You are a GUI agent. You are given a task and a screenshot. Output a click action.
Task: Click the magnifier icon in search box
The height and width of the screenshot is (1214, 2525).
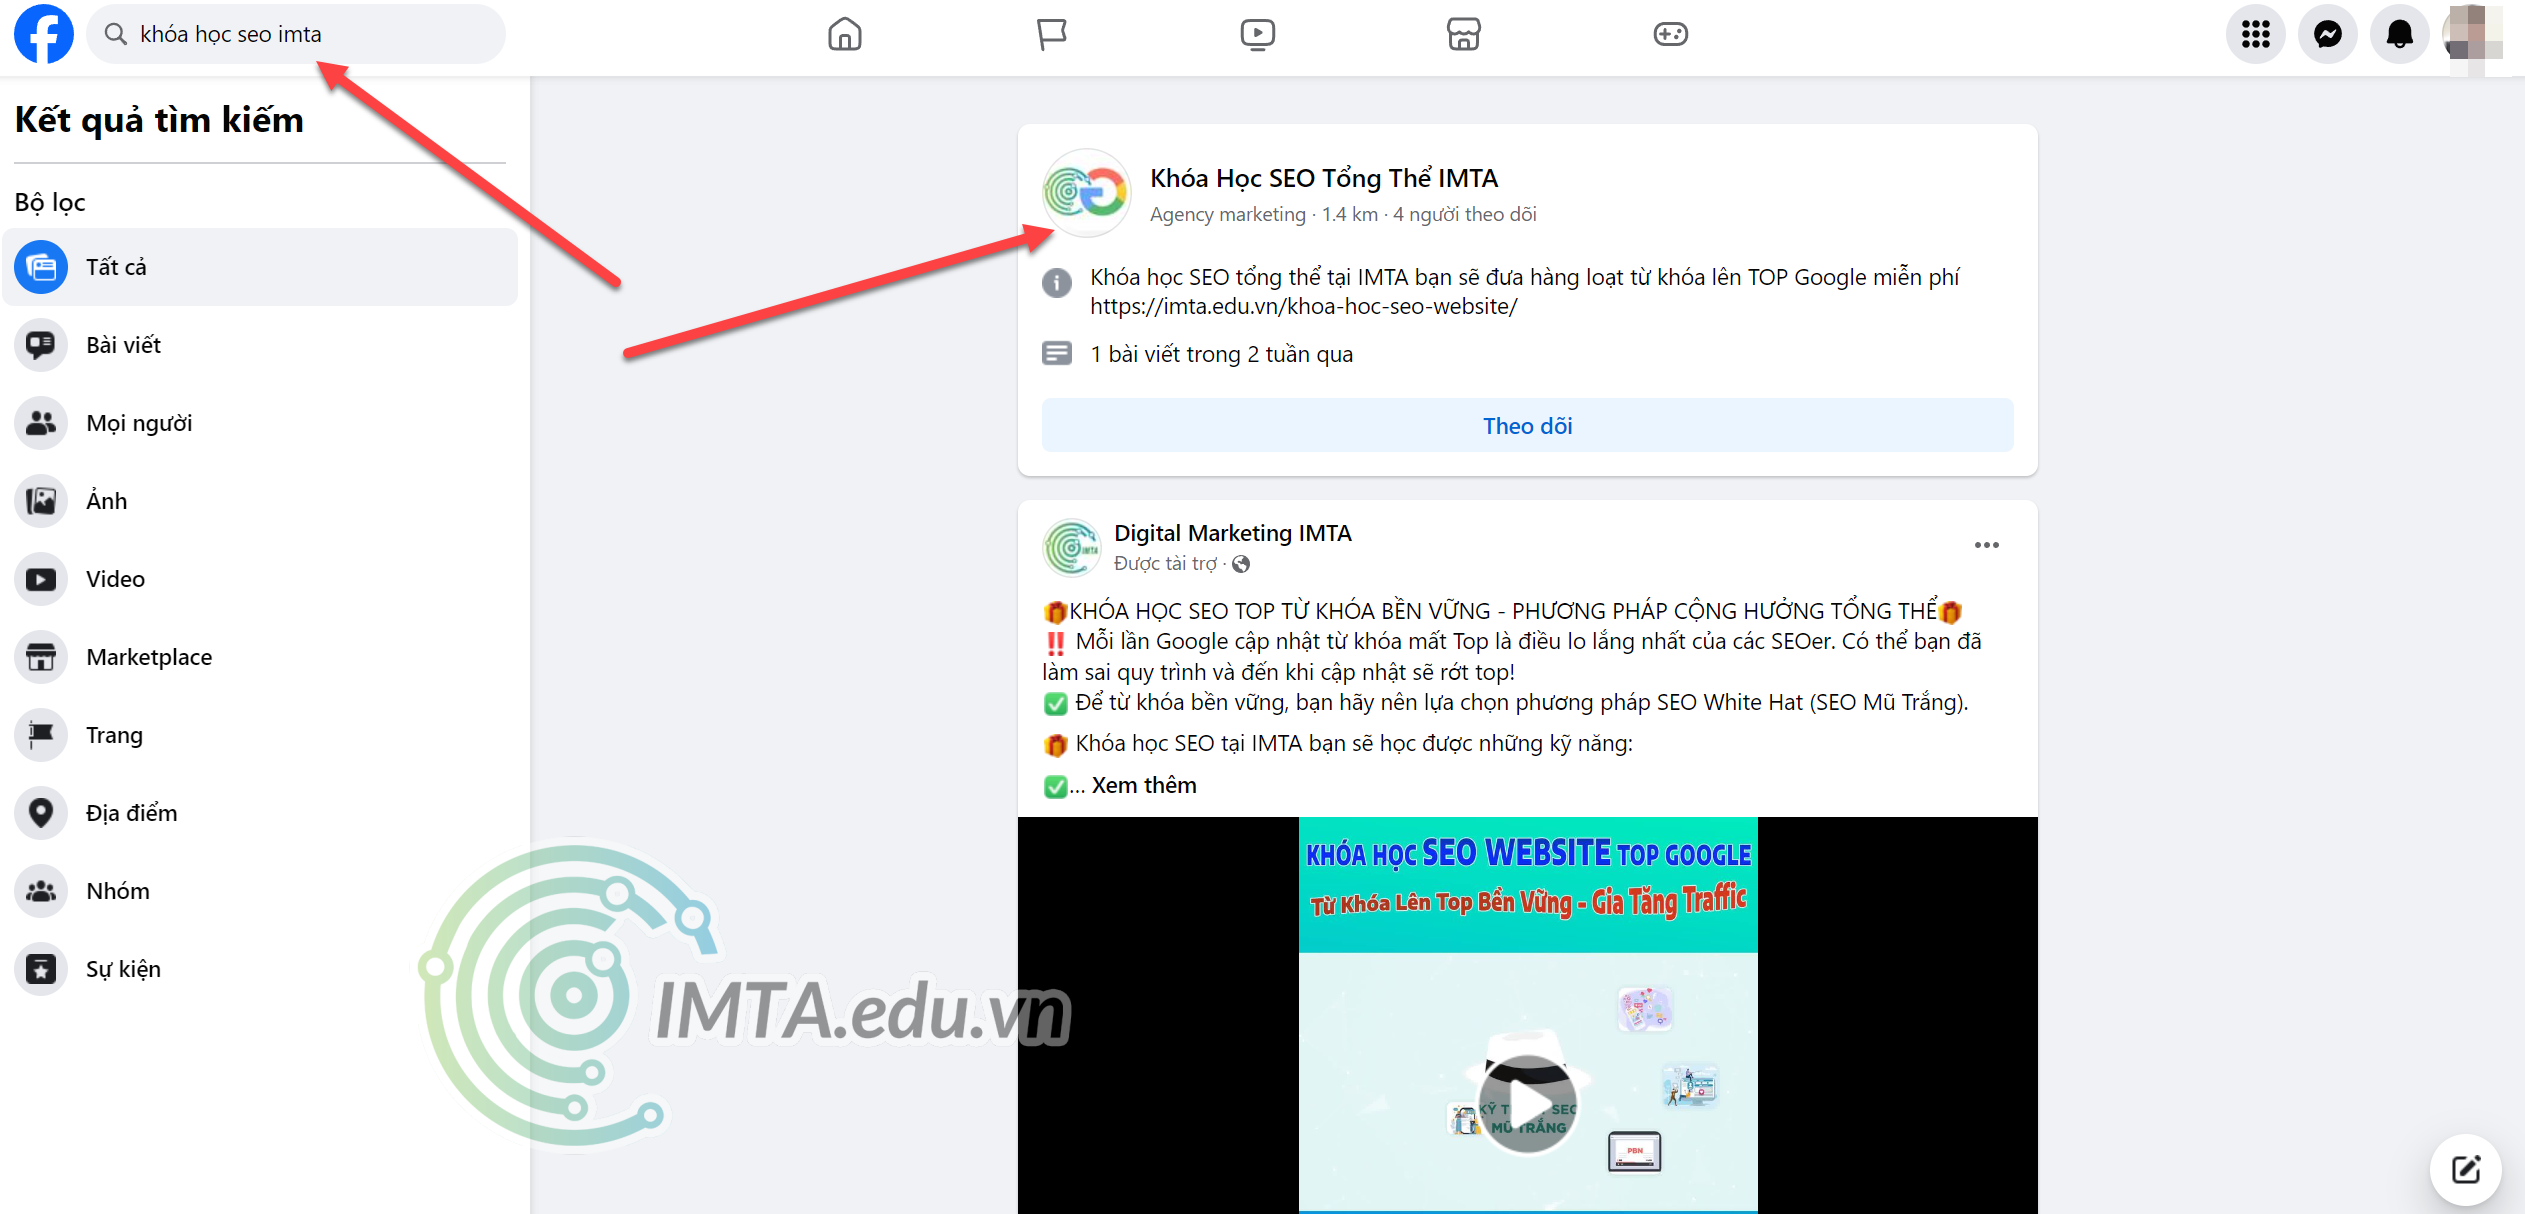(x=116, y=34)
